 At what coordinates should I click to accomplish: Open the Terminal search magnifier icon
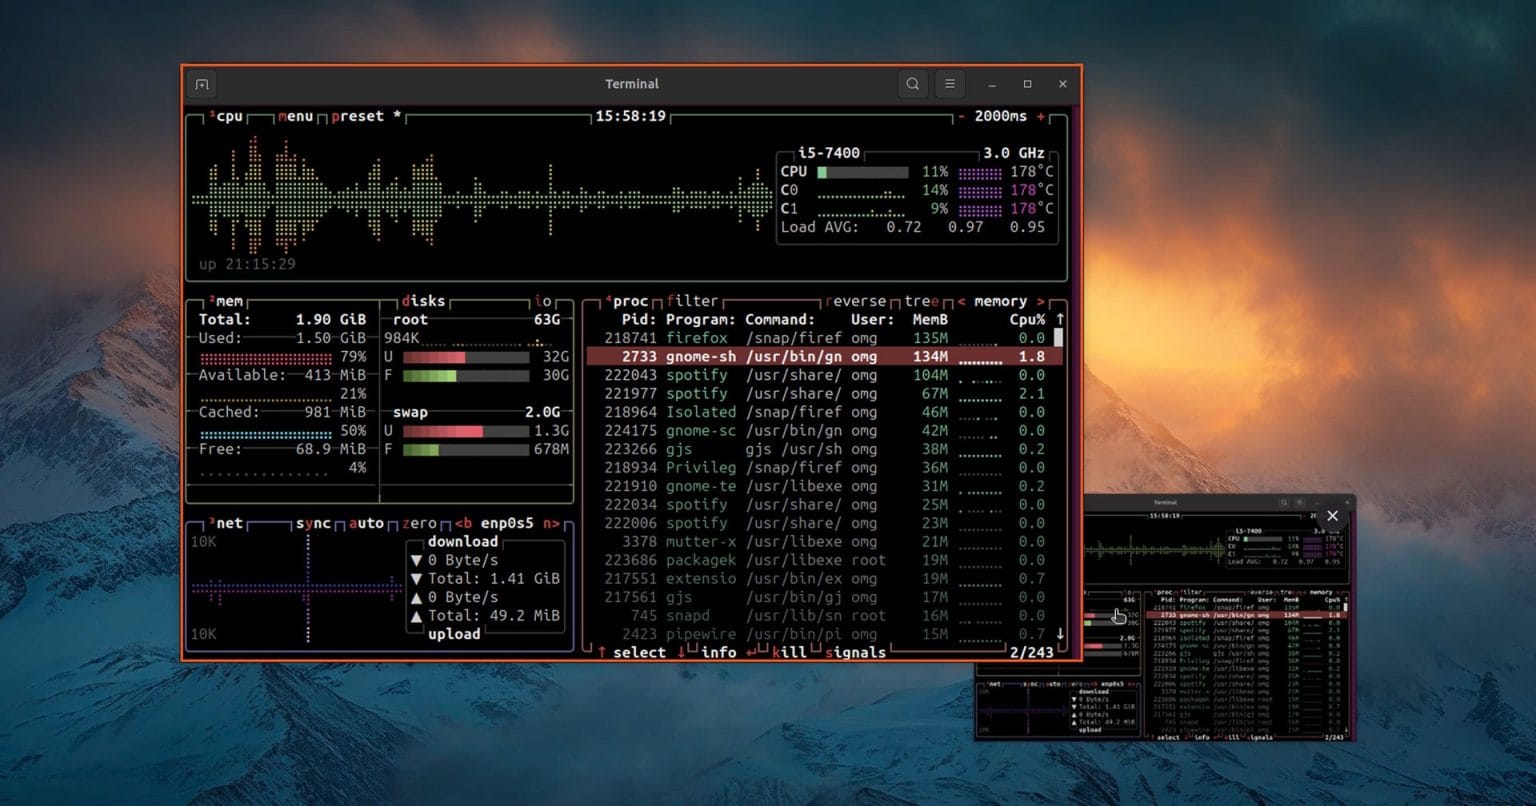(x=912, y=85)
